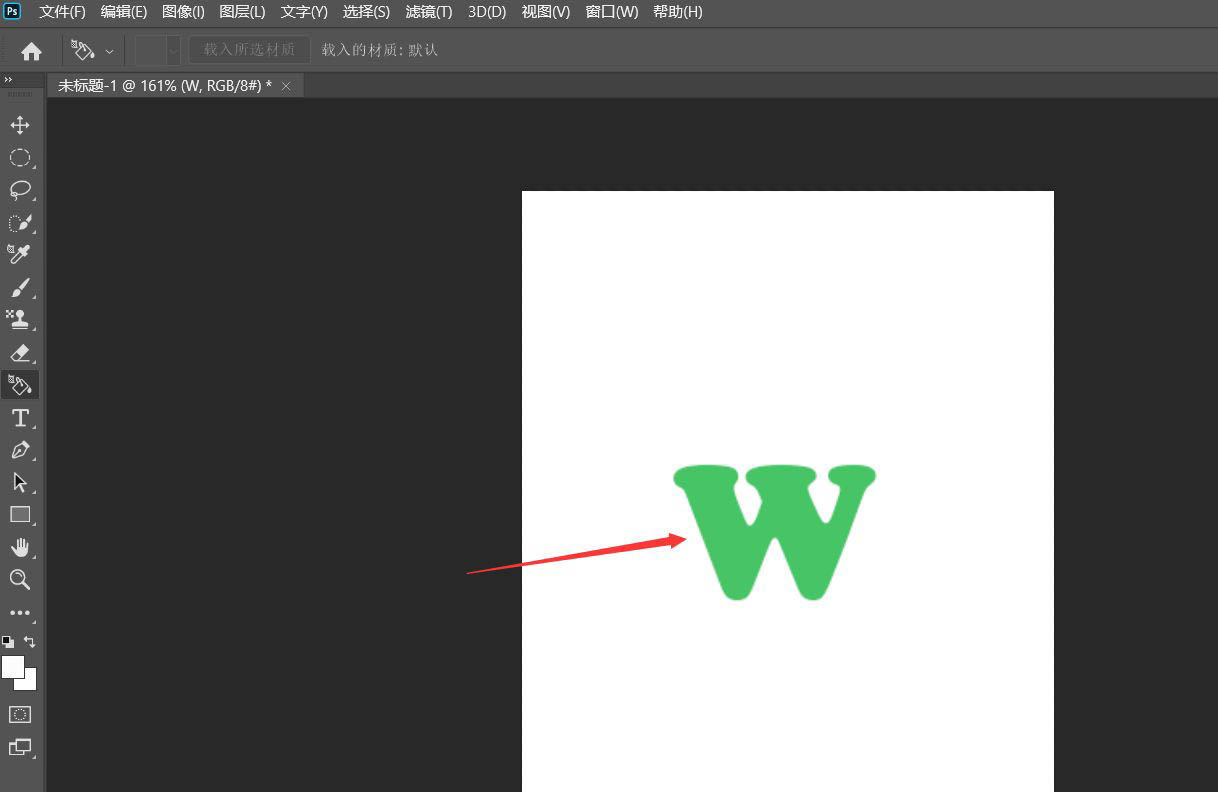Select the Eyedropper tool

[20, 255]
